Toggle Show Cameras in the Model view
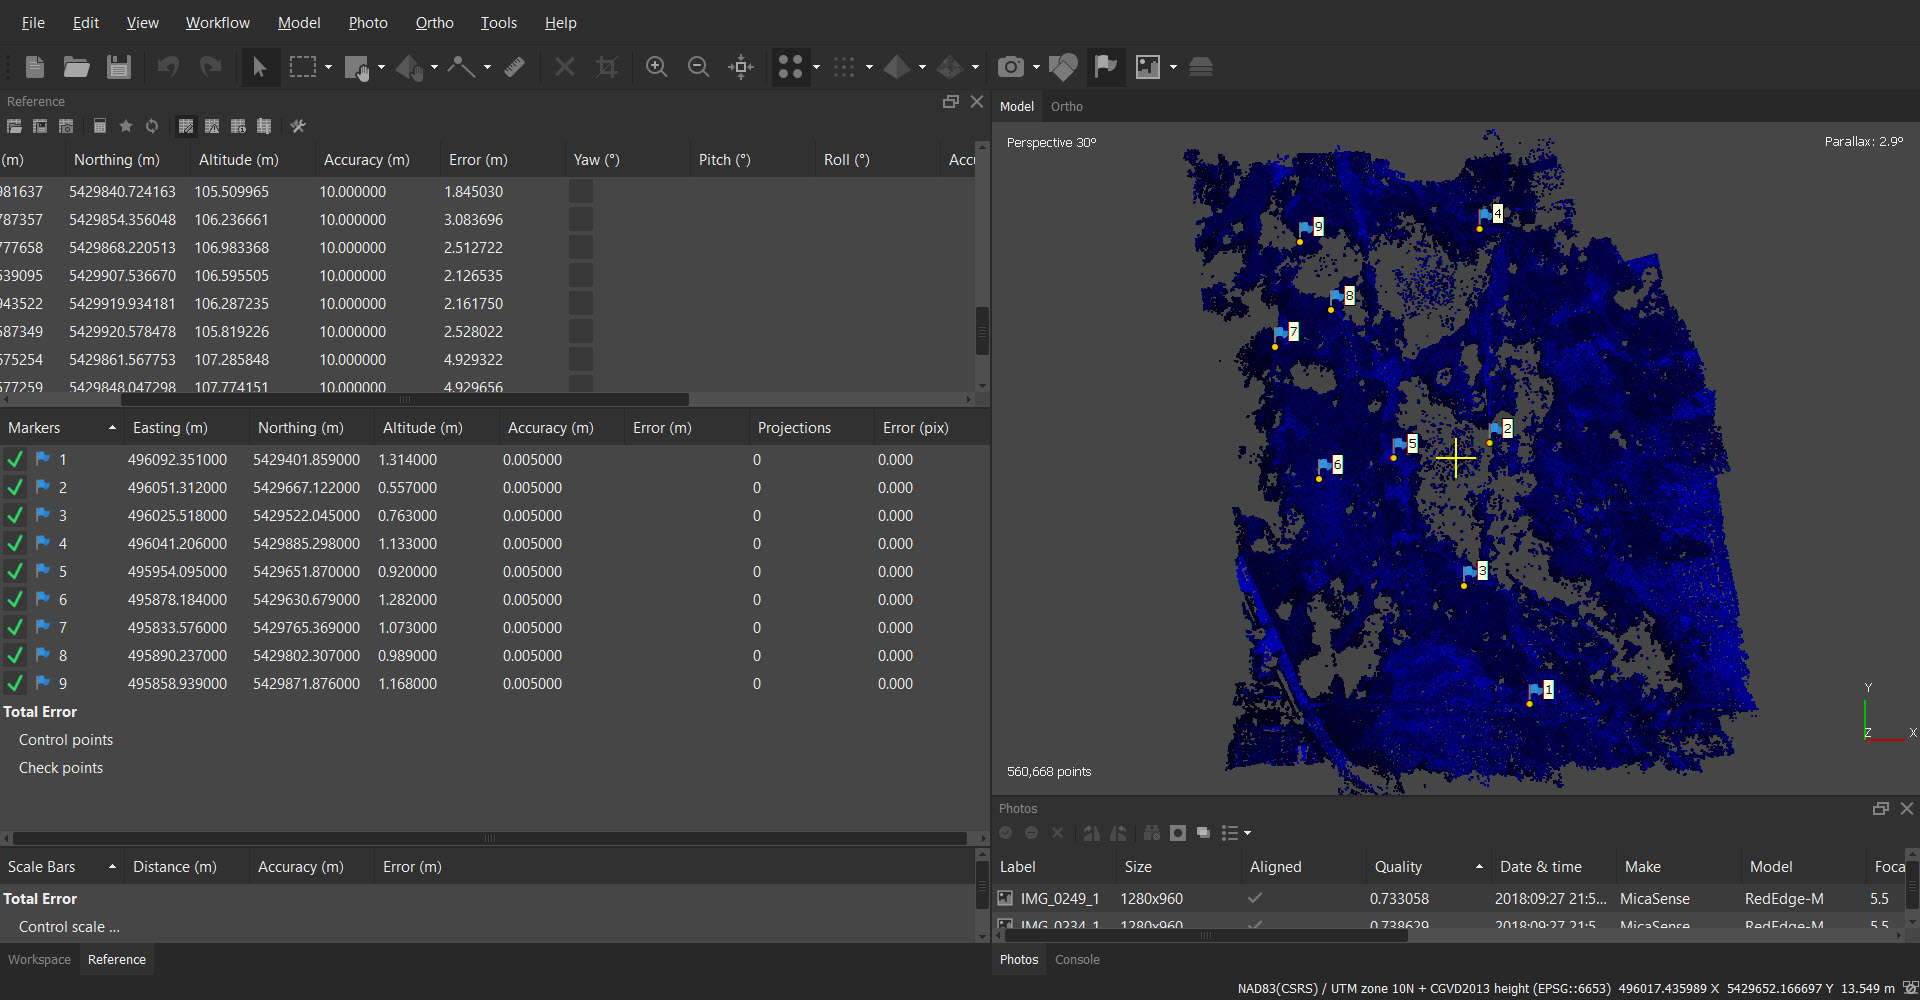1920x1000 pixels. click(1012, 67)
